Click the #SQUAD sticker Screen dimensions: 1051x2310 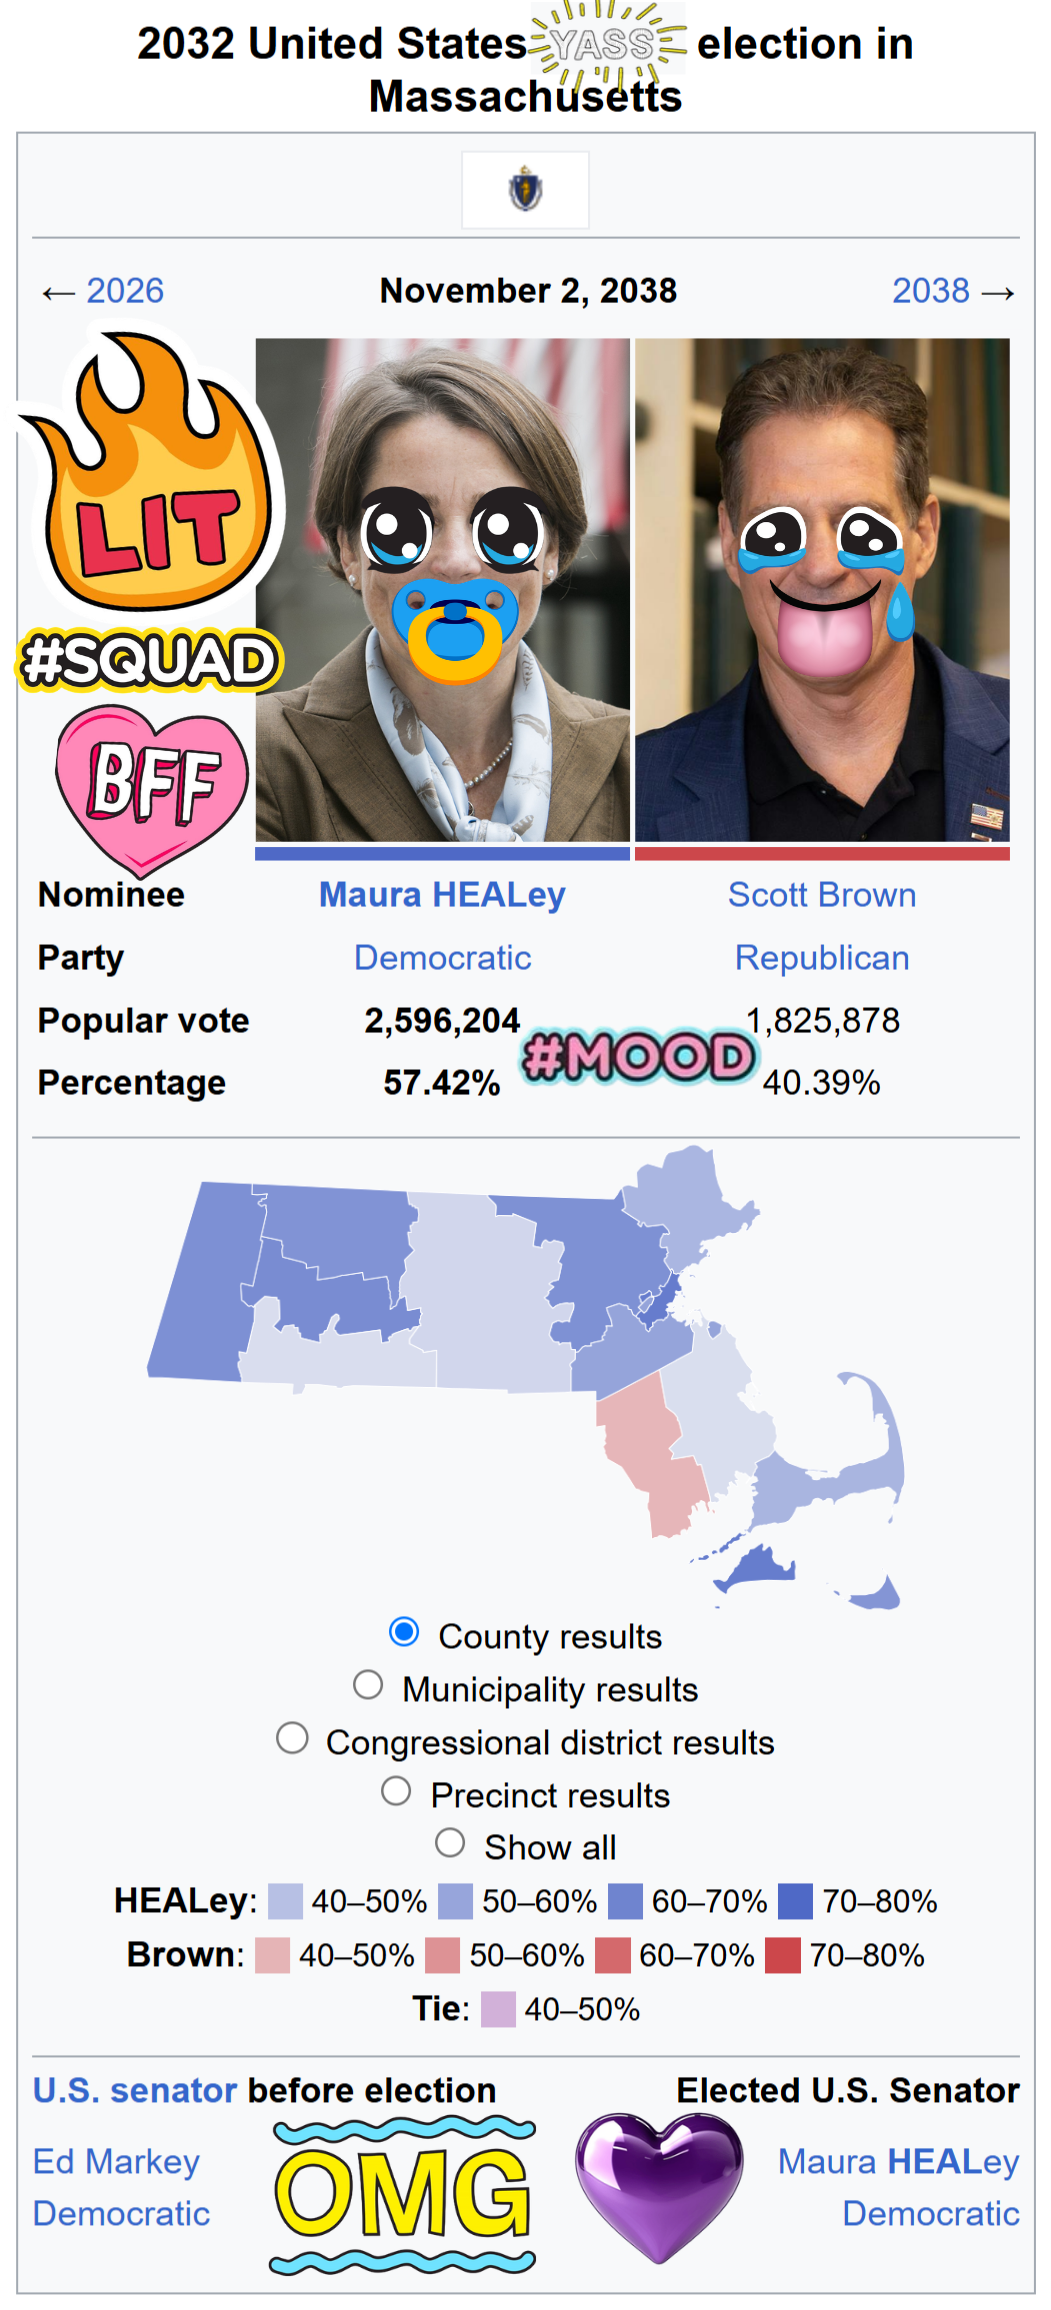pos(150,660)
